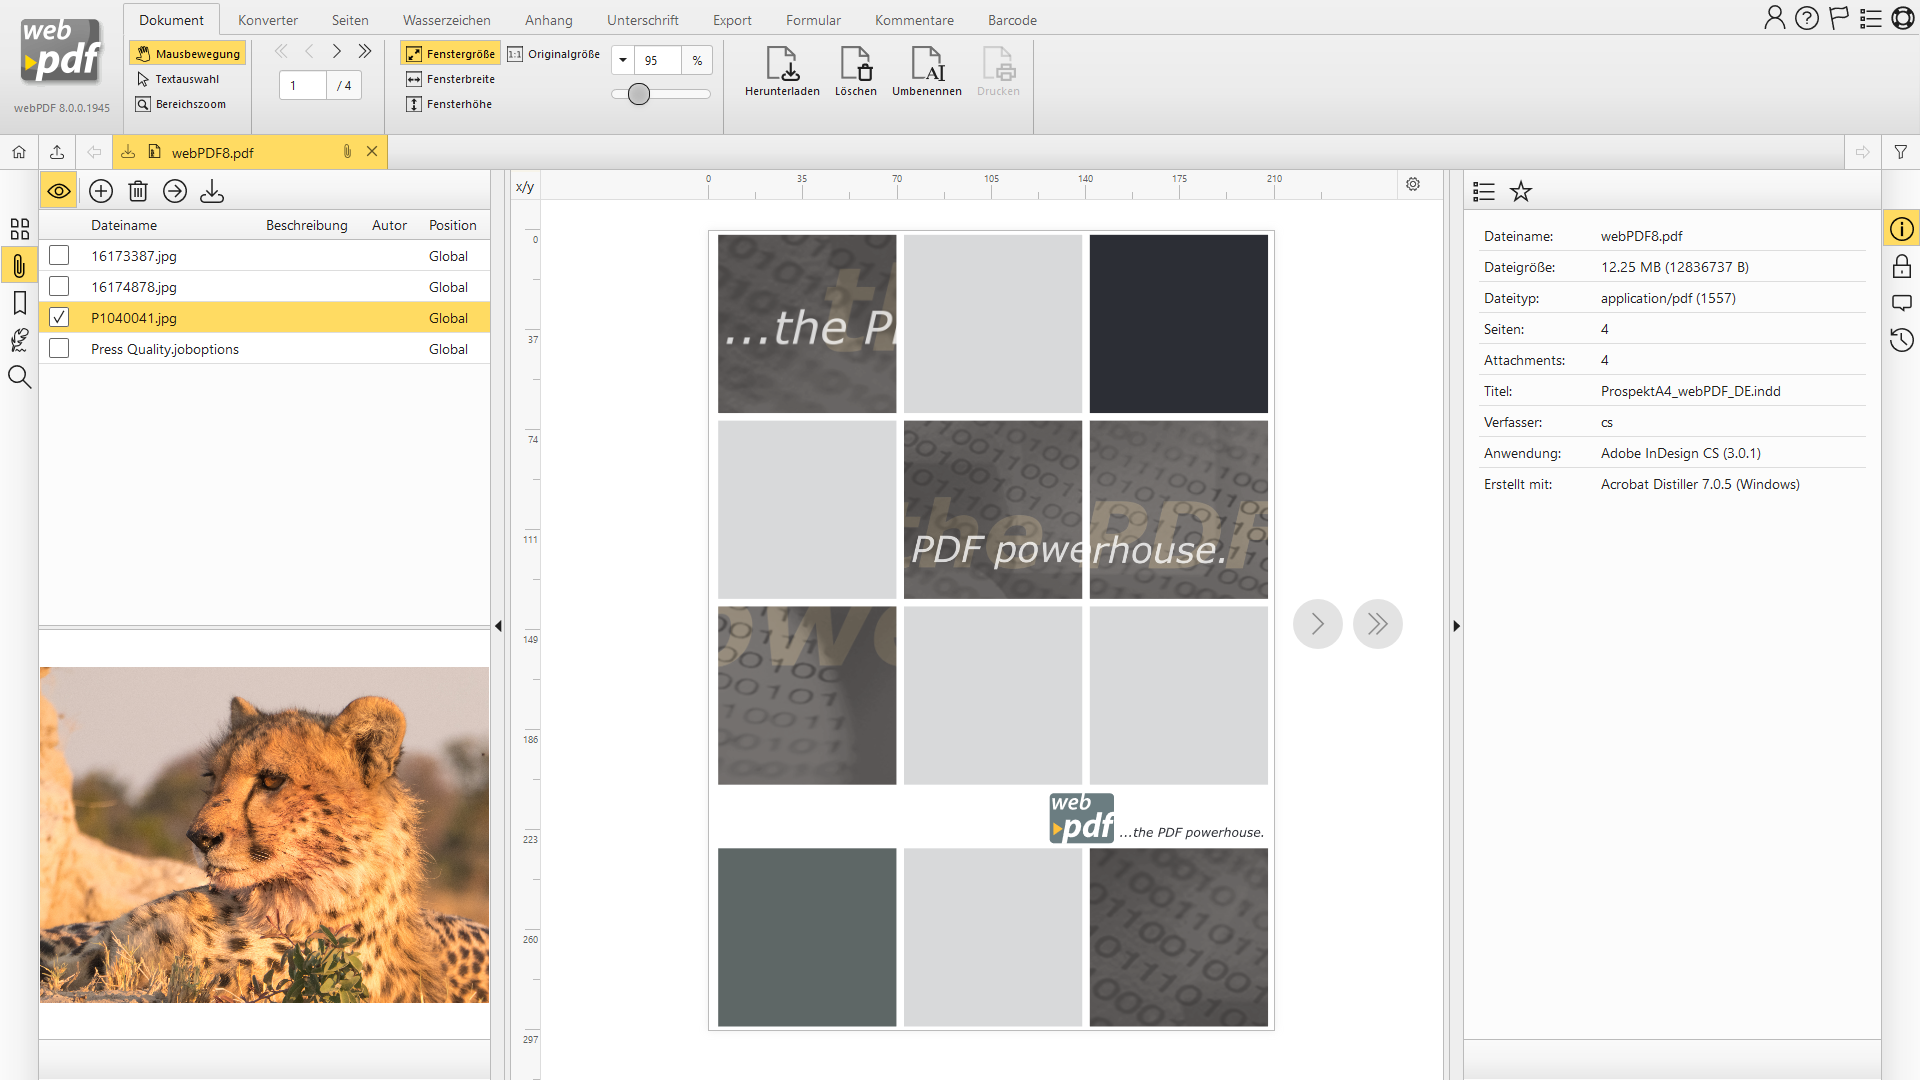This screenshot has height=1080, width=1920.
Task: Add a new attachment with plus icon
Action: [101, 191]
